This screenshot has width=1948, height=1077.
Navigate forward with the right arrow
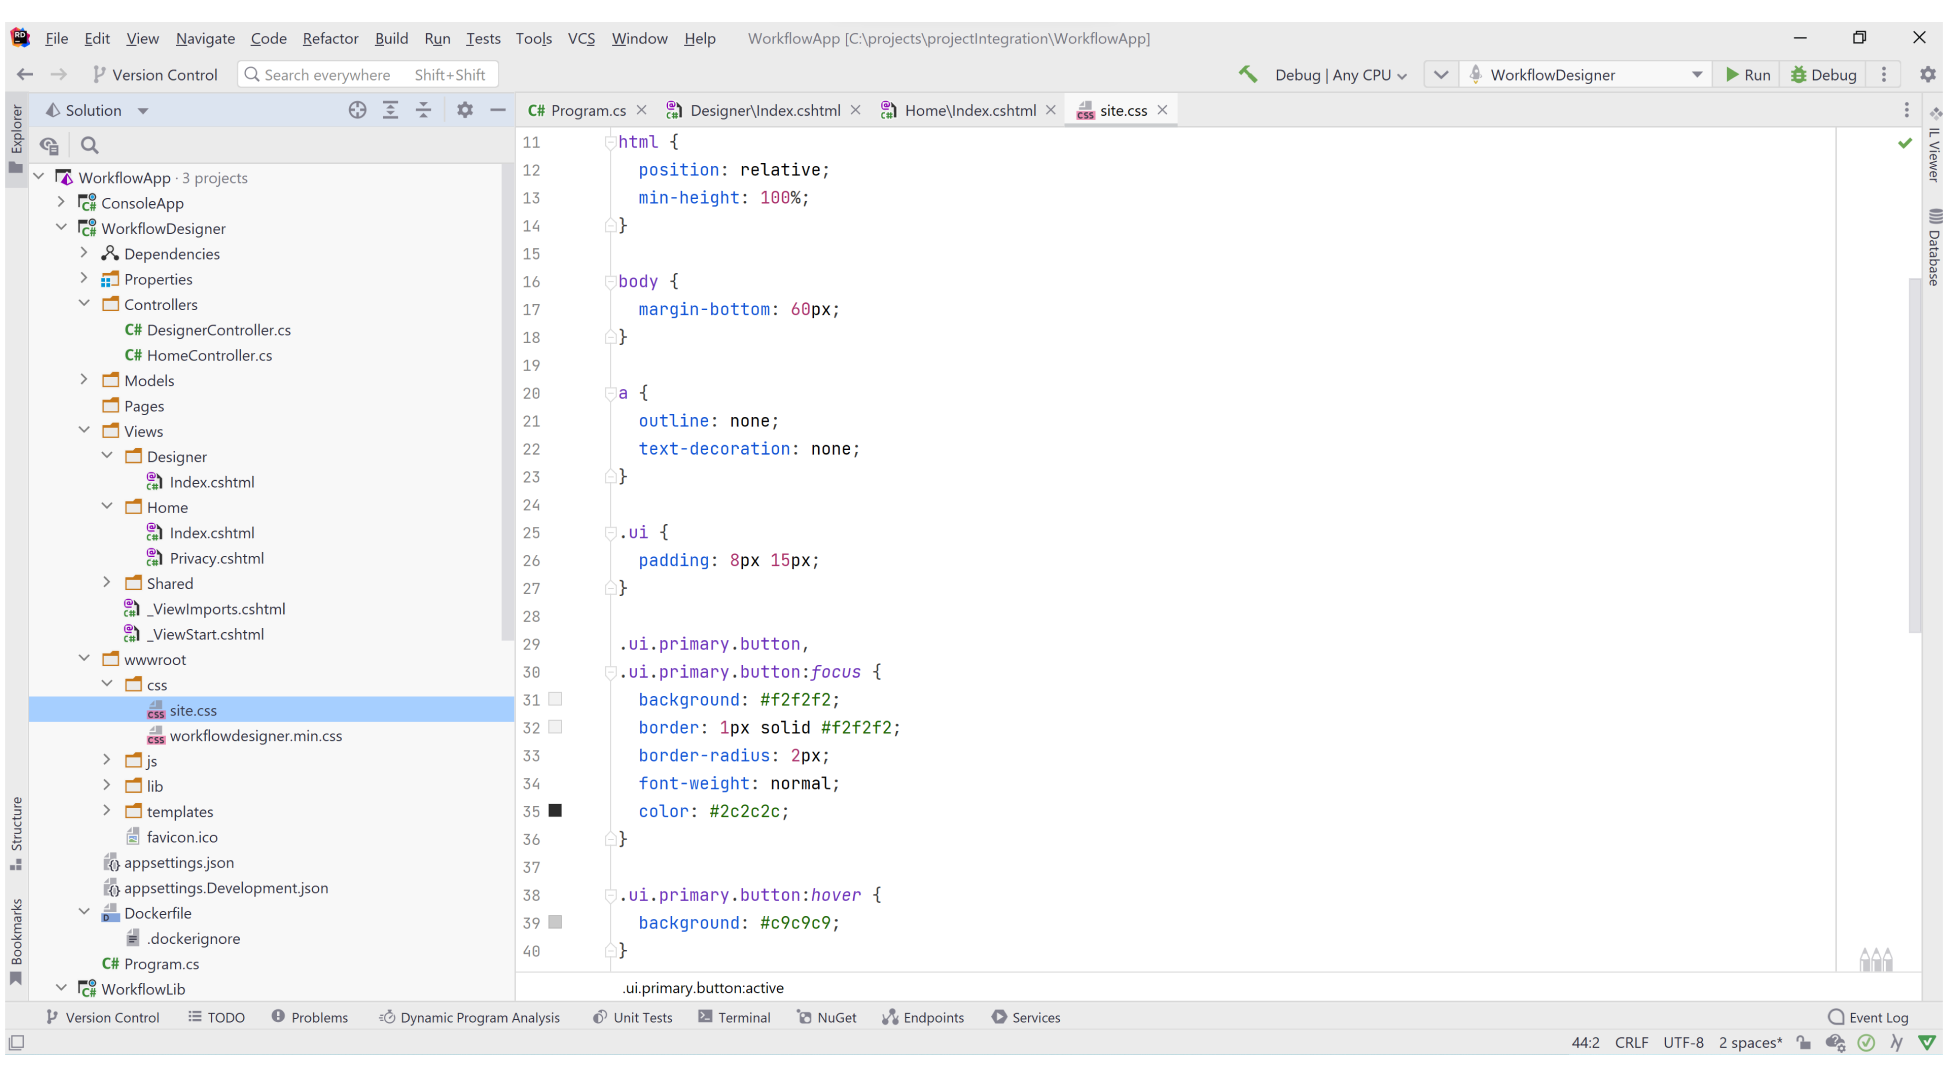(x=59, y=74)
